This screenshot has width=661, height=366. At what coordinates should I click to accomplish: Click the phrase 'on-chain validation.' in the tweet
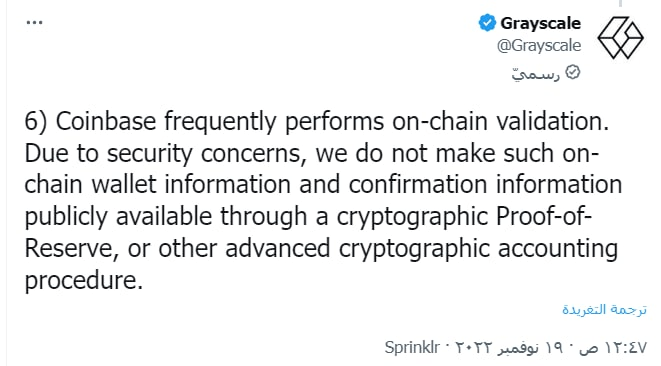[500, 121]
